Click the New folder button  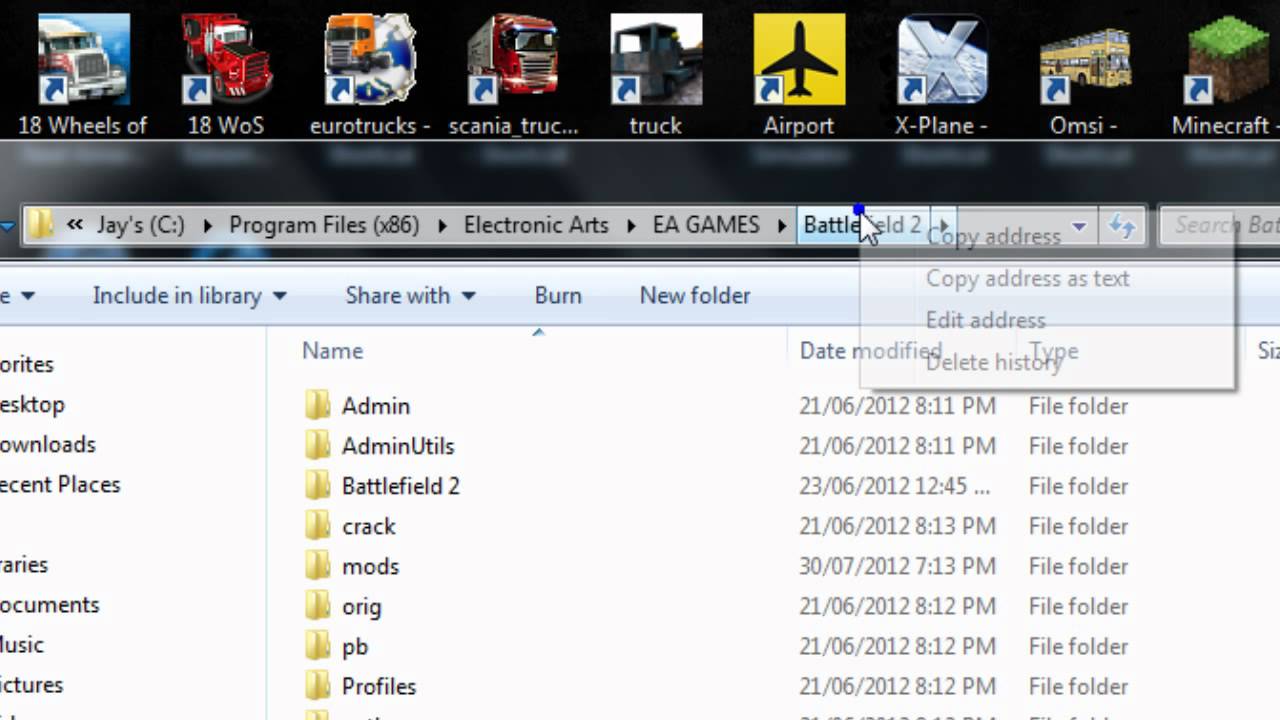695,295
